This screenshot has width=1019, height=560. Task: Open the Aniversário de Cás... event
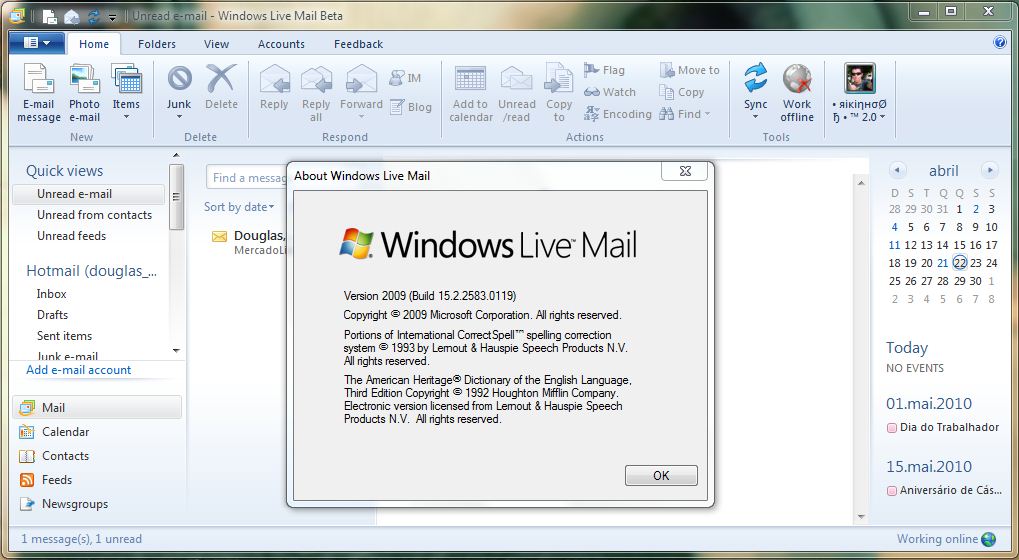click(x=944, y=490)
